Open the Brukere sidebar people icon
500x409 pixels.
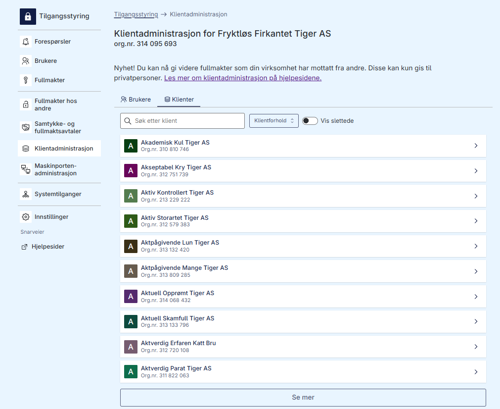[x=26, y=61]
